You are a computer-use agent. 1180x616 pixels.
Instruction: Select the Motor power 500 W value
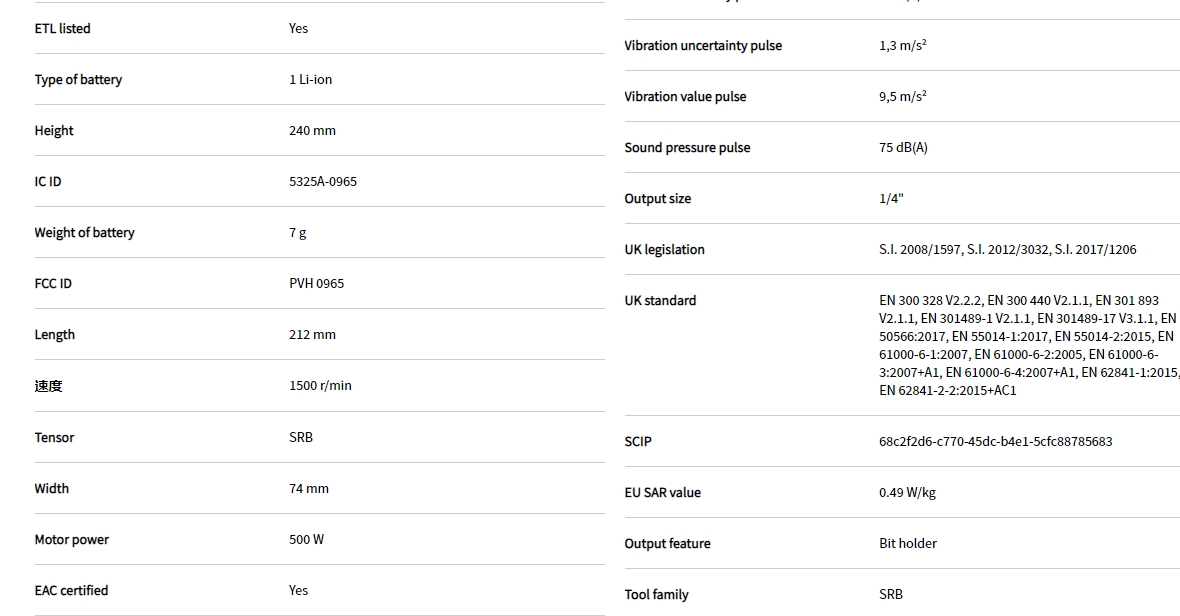click(306, 539)
